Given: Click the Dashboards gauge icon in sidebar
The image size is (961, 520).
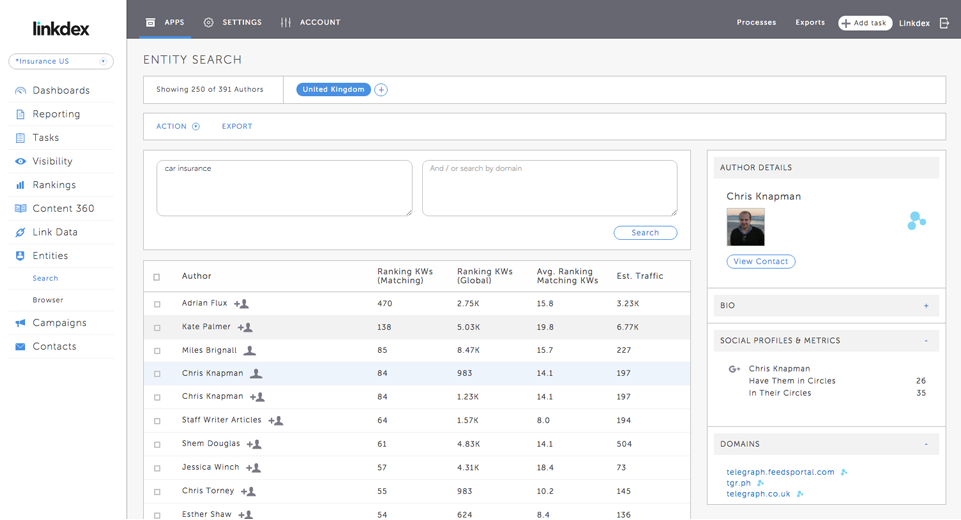Looking at the screenshot, I should (20, 91).
